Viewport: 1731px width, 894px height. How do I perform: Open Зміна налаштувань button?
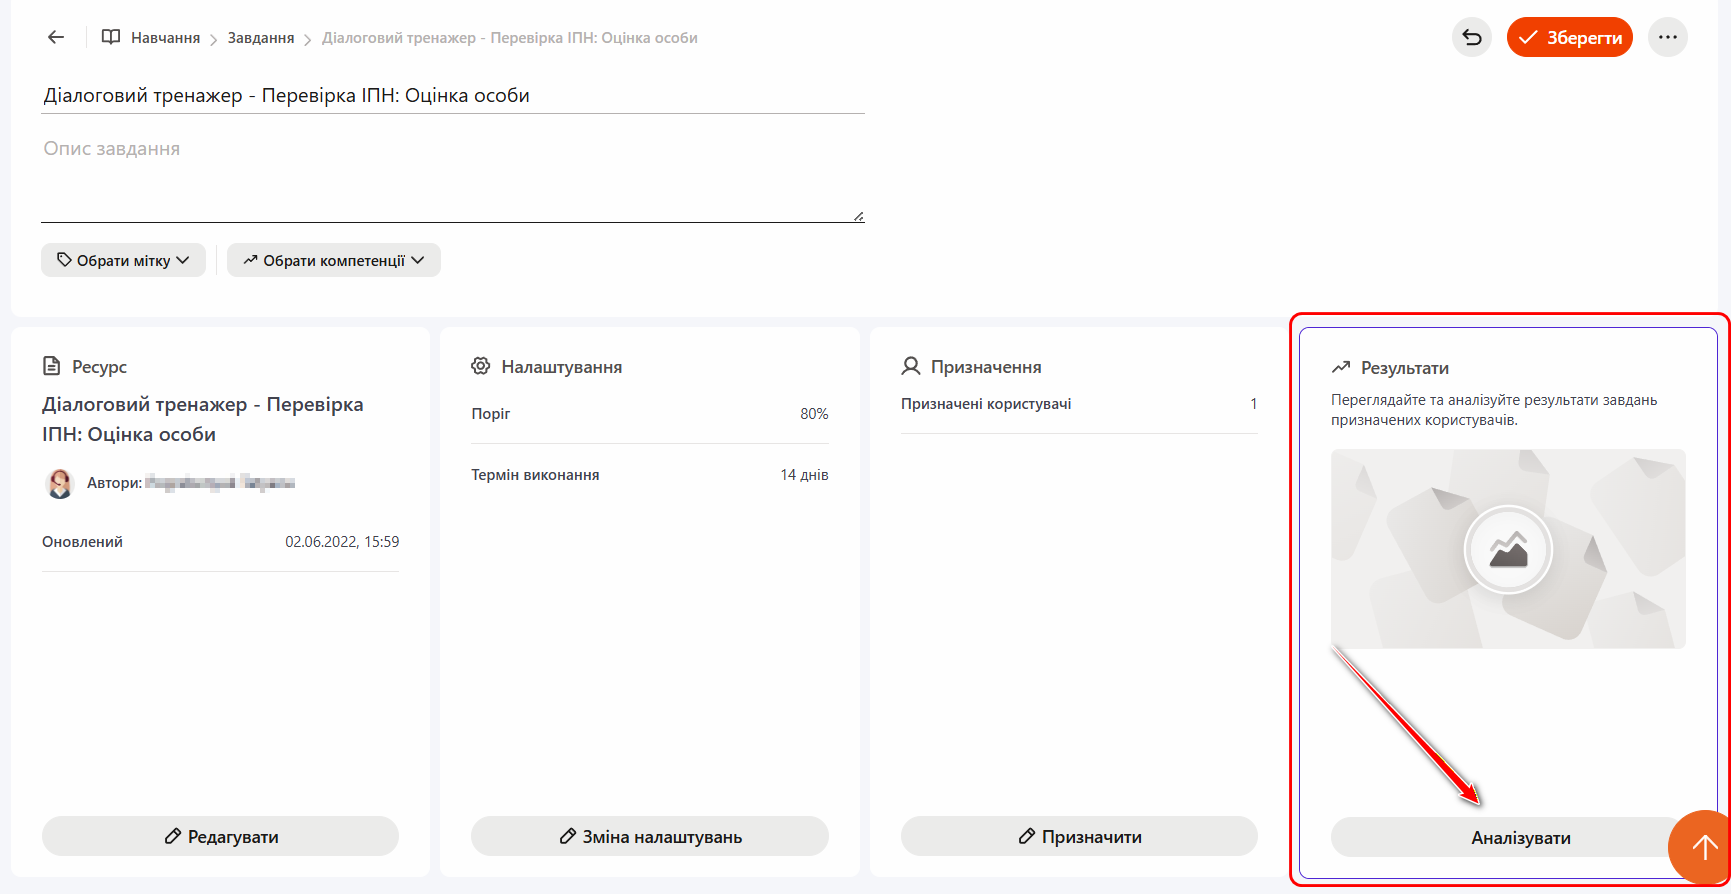tap(650, 836)
